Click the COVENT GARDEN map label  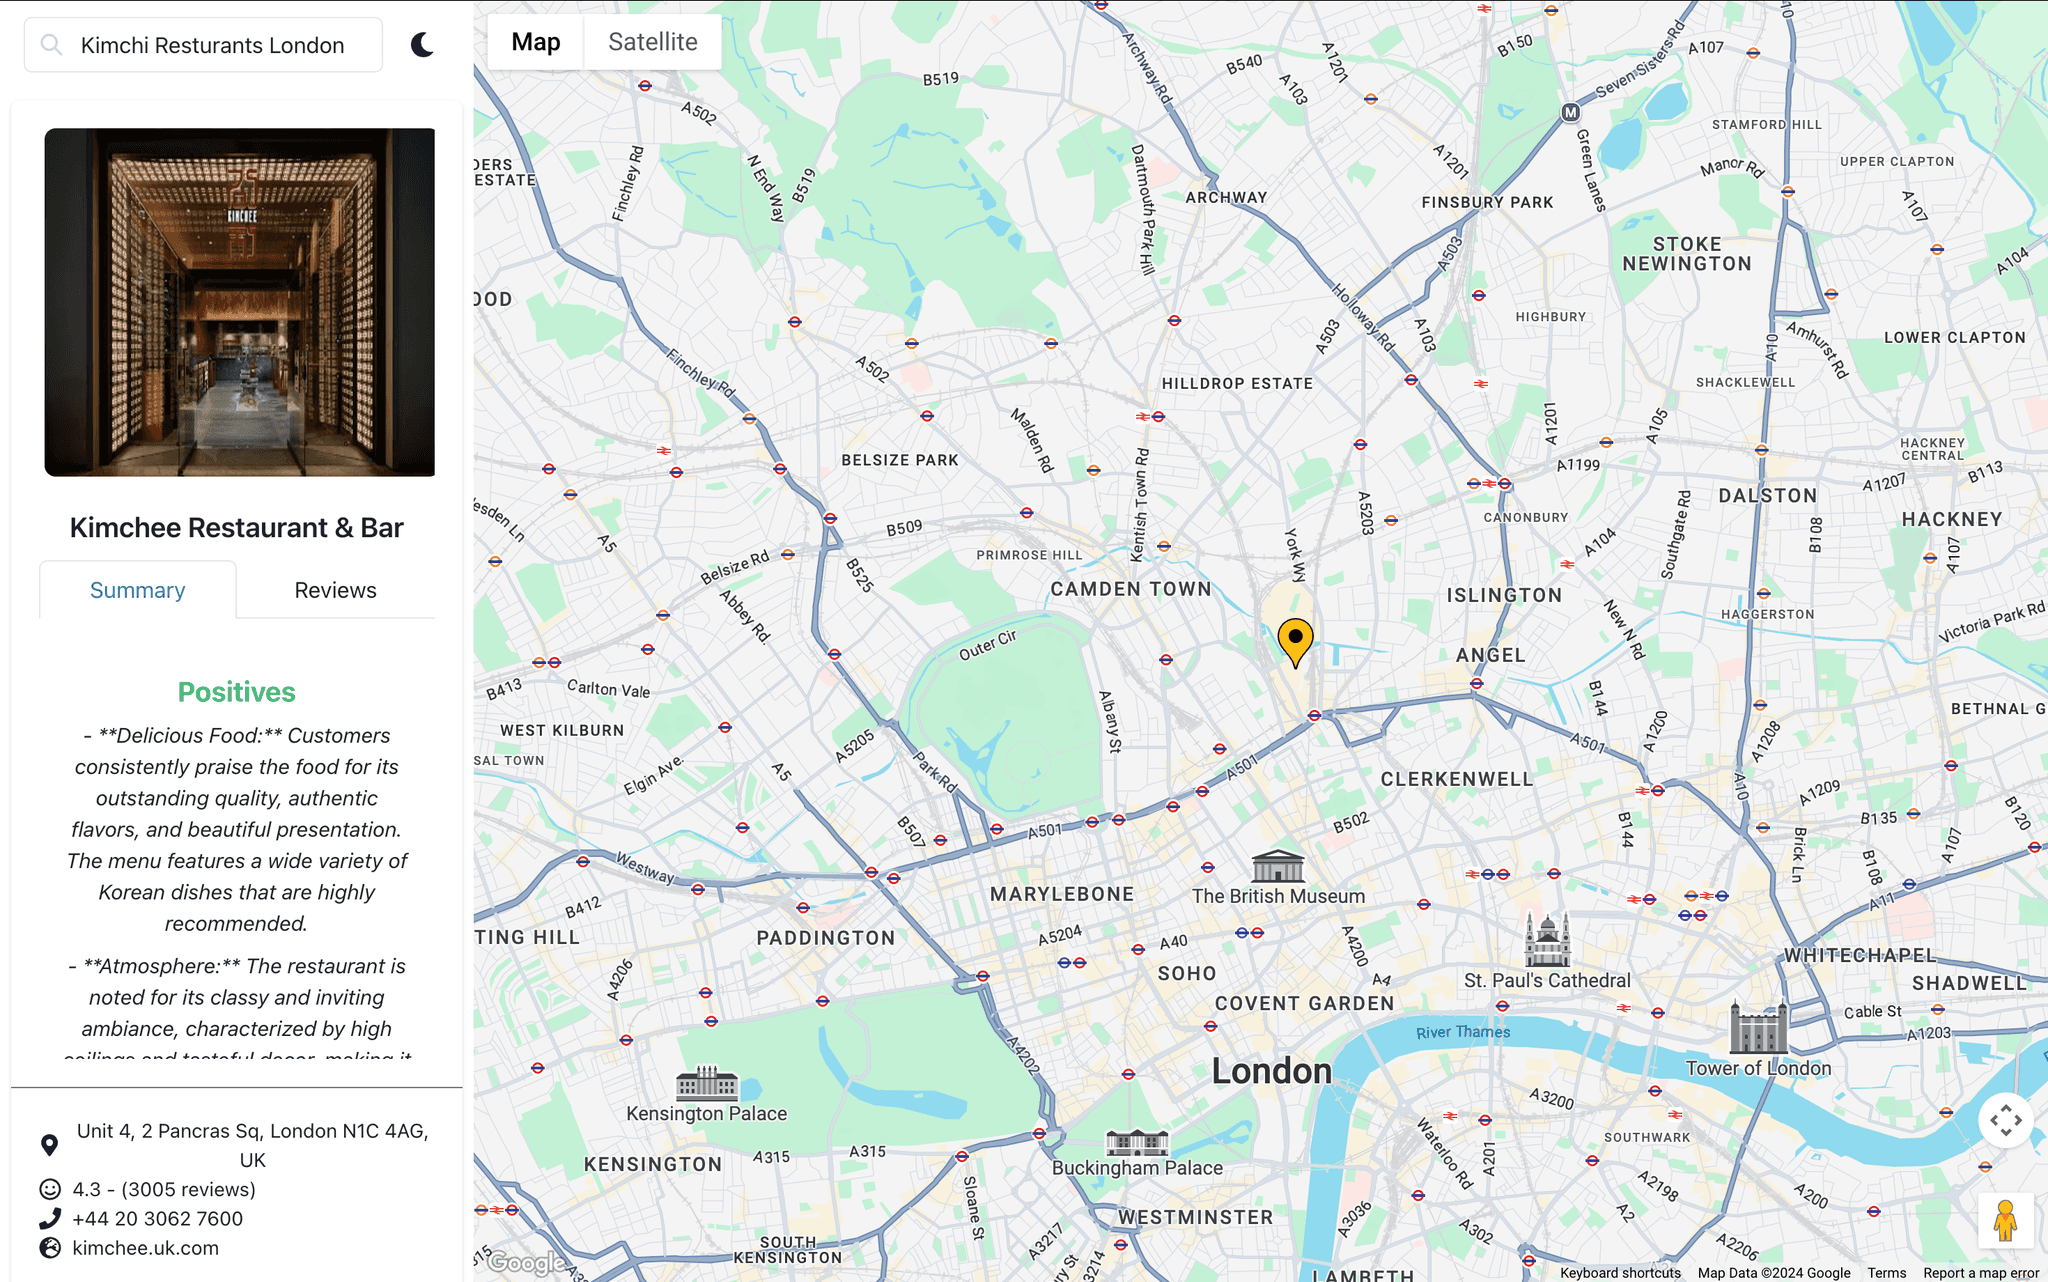pyautogui.click(x=1304, y=1003)
